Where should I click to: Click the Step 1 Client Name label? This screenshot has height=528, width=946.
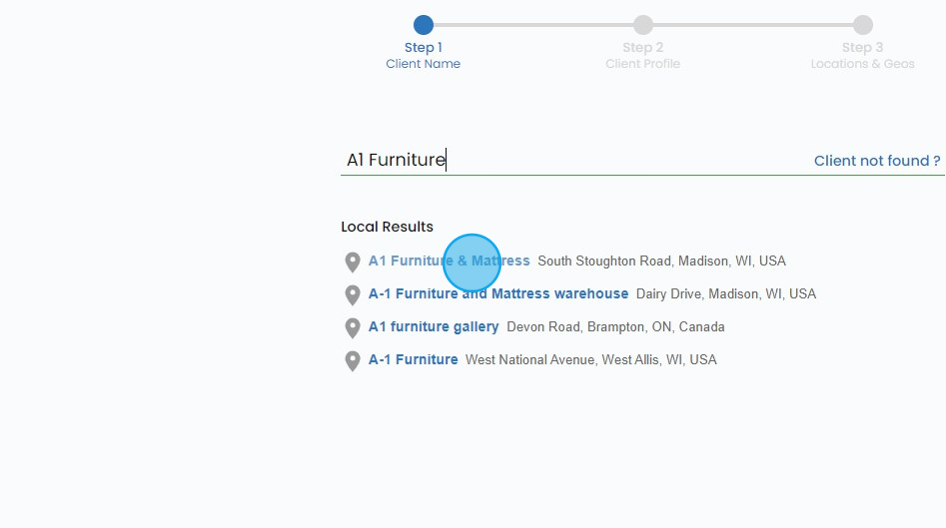(x=423, y=56)
